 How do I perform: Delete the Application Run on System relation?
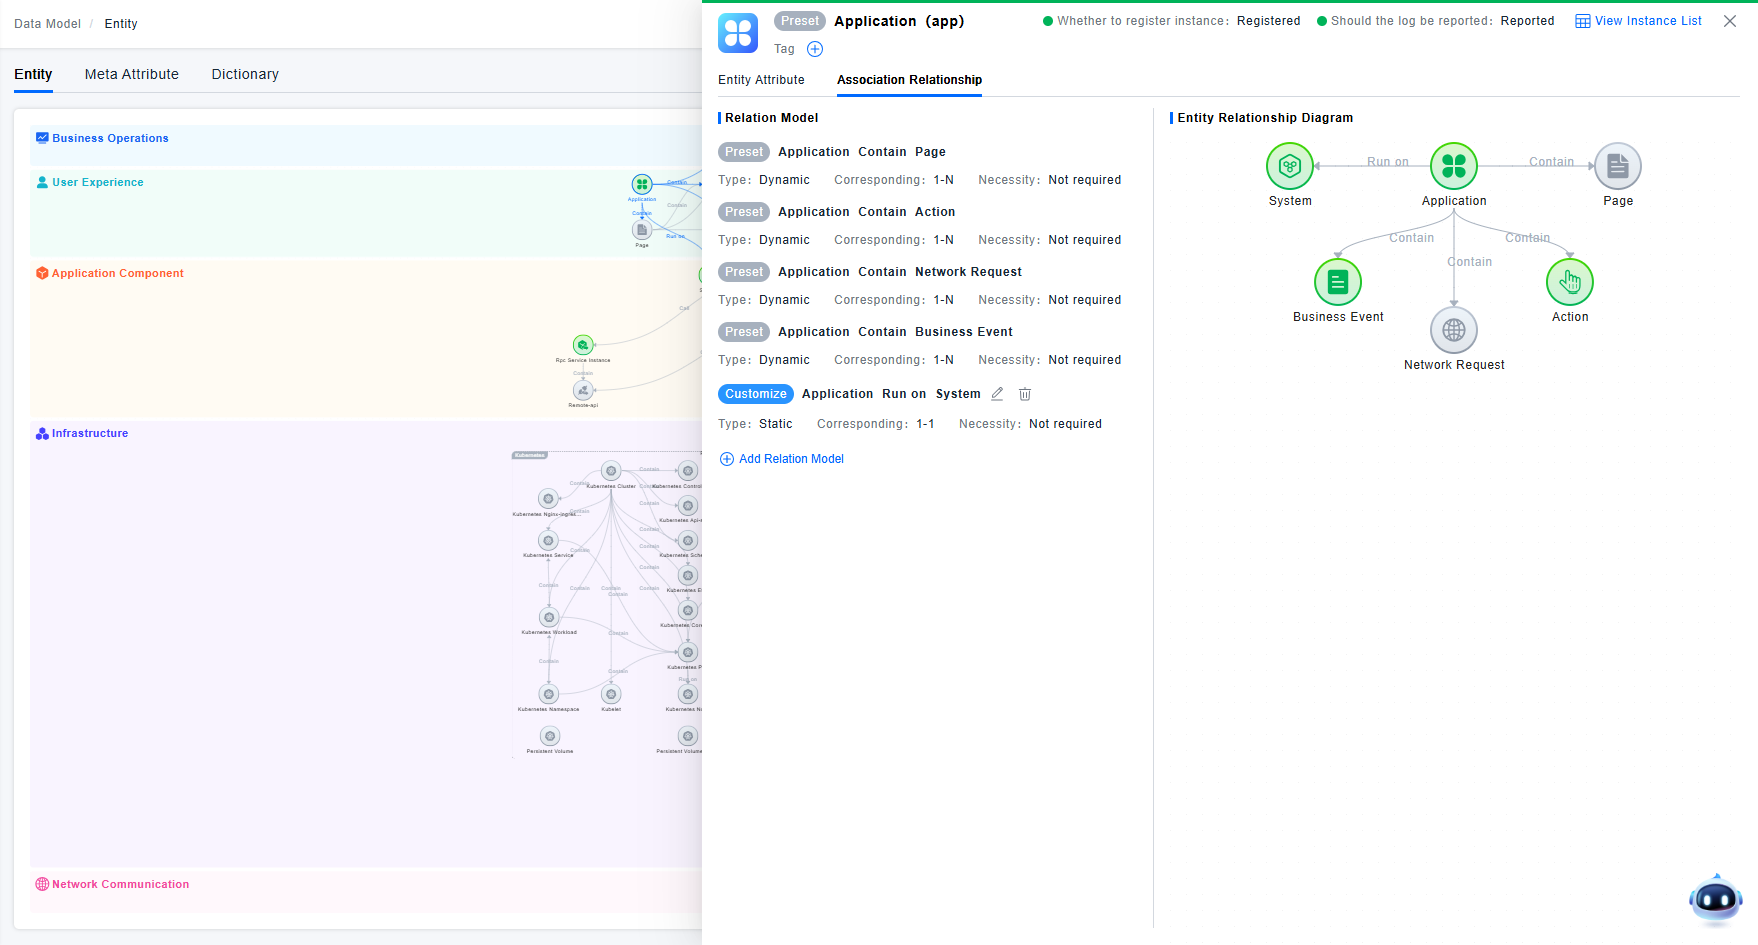click(1024, 394)
